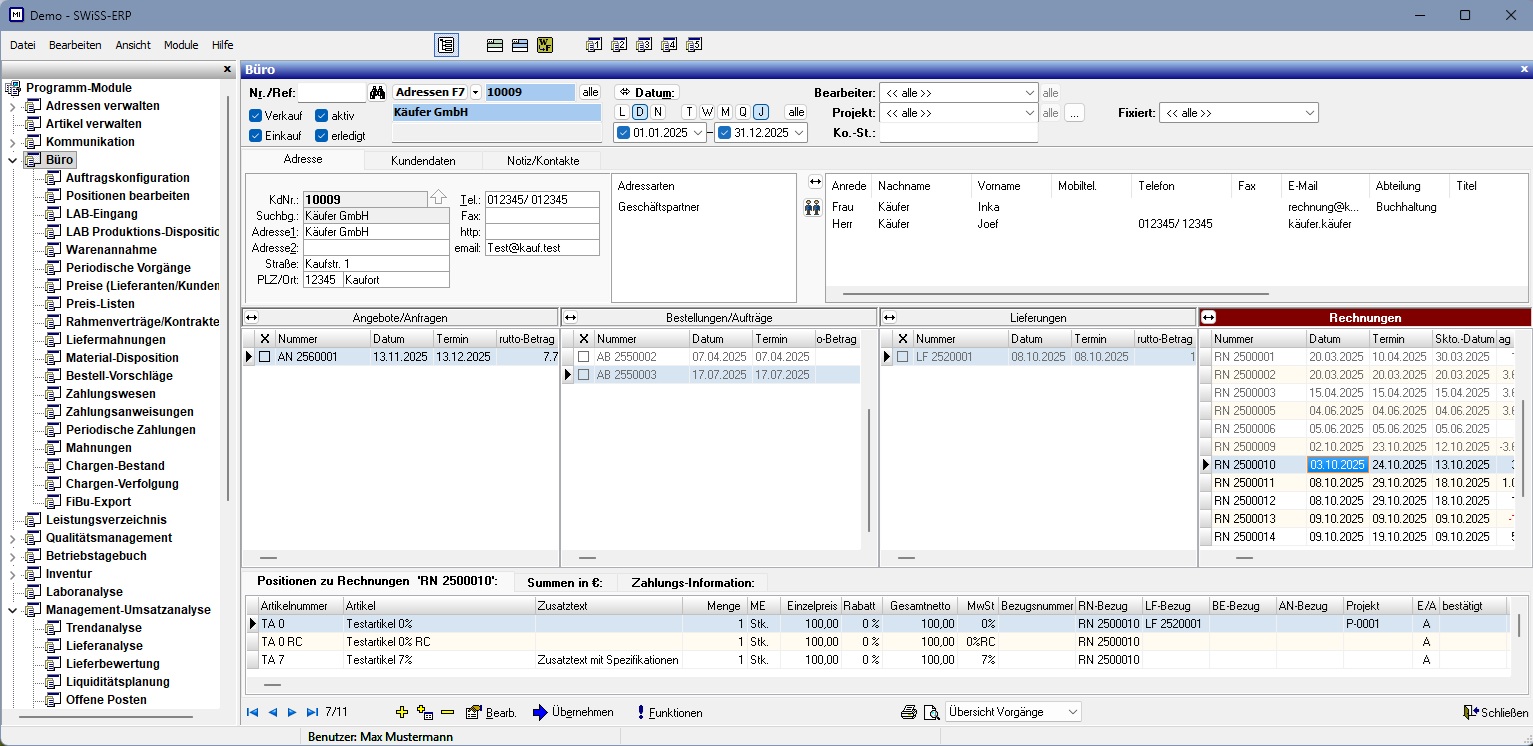Toggle the erledigt checkbox

[322, 136]
